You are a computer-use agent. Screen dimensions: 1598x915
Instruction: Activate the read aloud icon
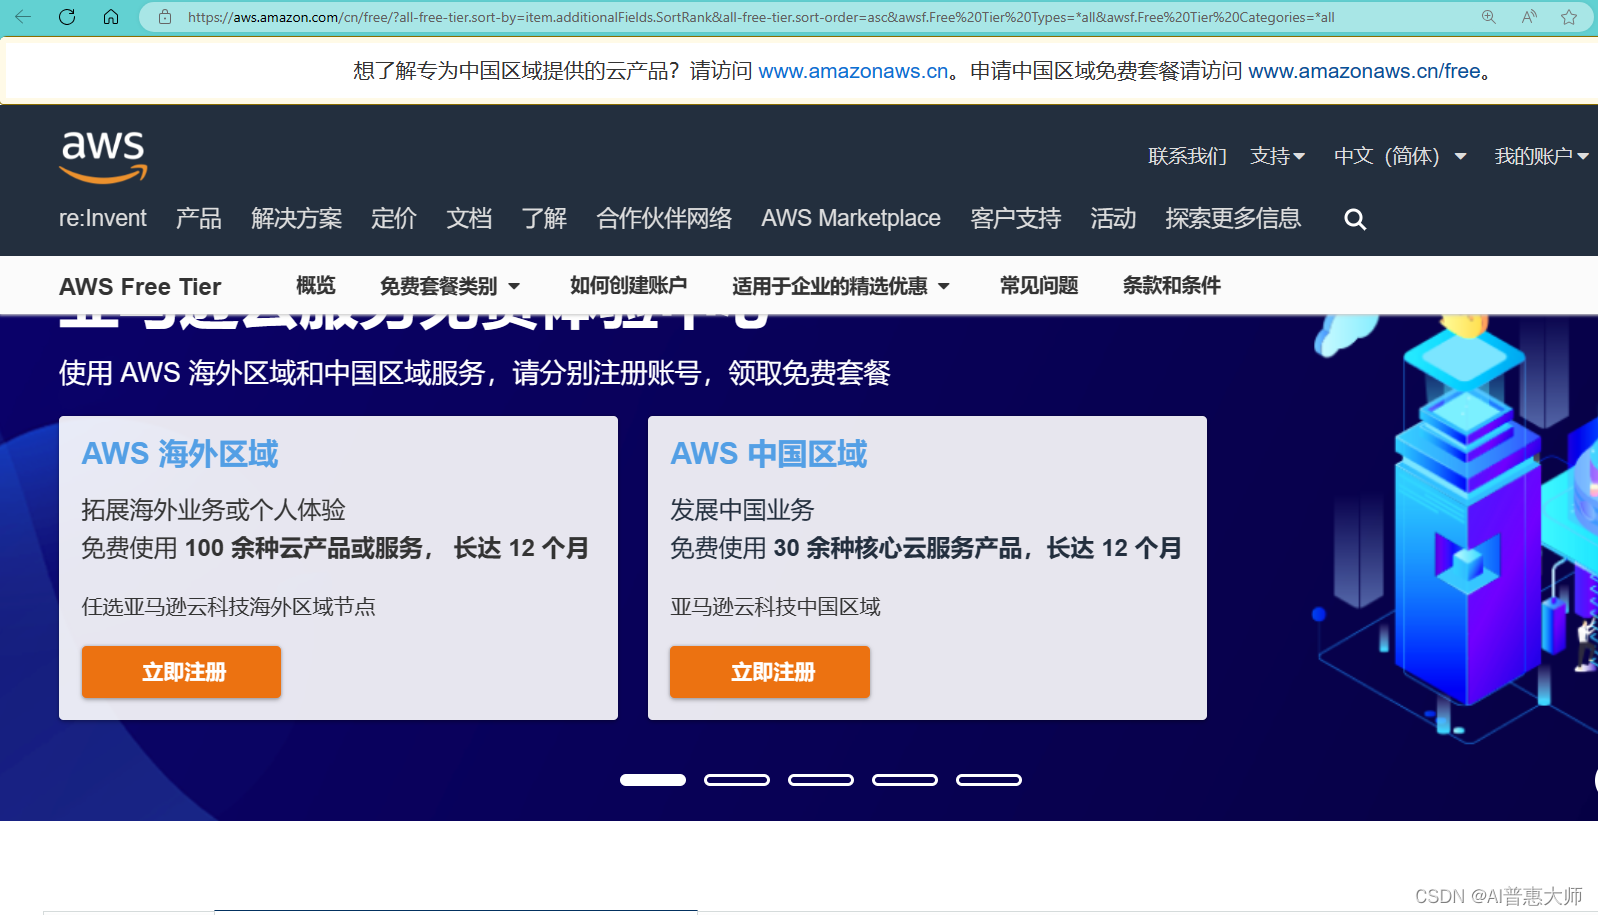(x=1529, y=17)
